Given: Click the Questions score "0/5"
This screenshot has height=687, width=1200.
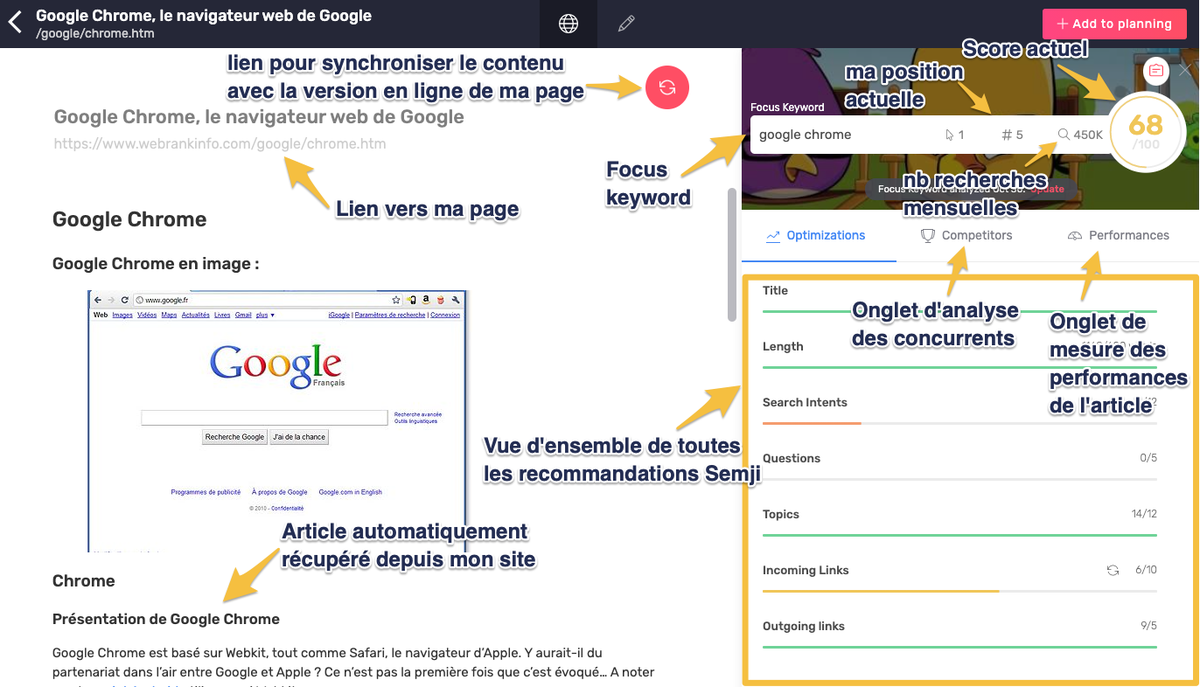Looking at the screenshot, I should click(1148, 458).
